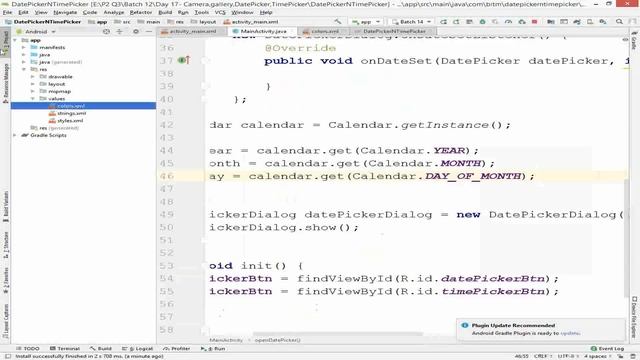Click the editor vertical scrollbar
640x360 pixels.
(627, 237)
